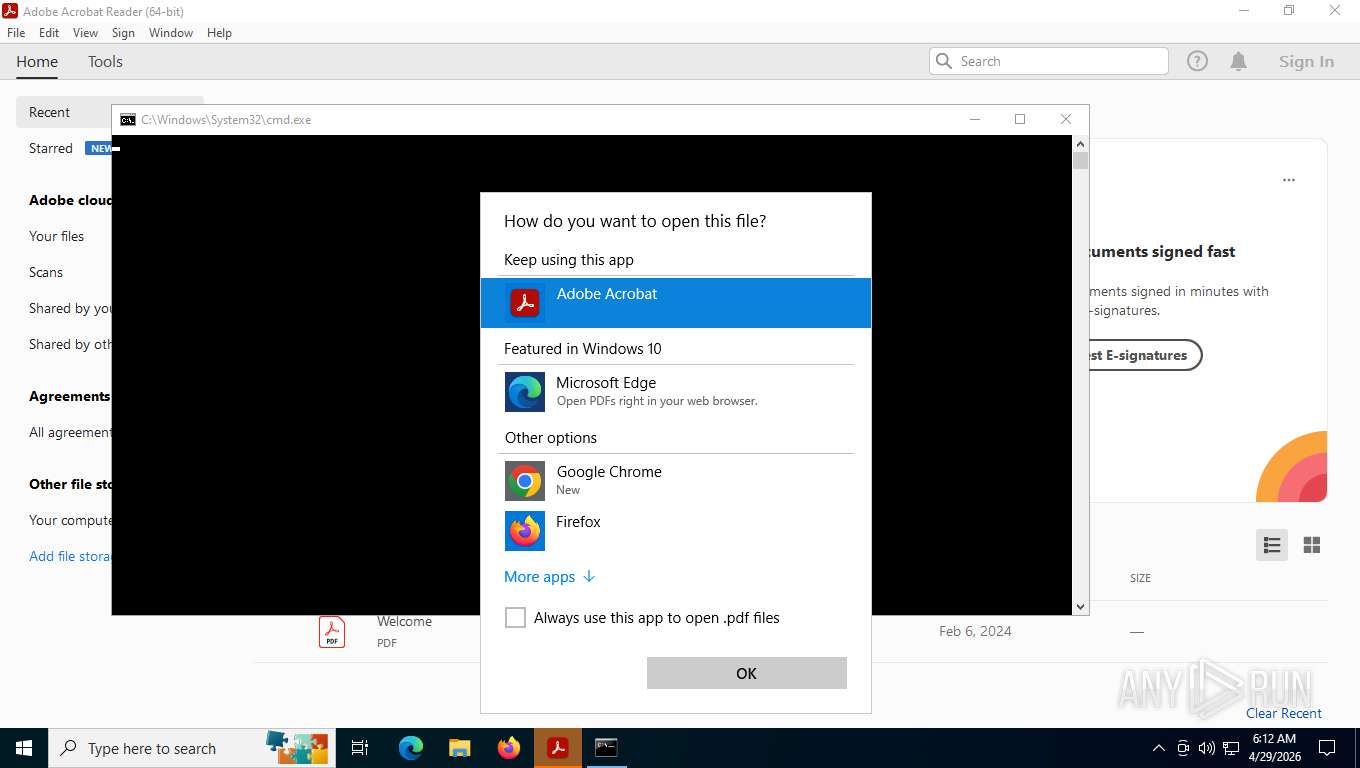Open Task View on the taskbar
The image size is (1360, 768).
coord(360,748)
